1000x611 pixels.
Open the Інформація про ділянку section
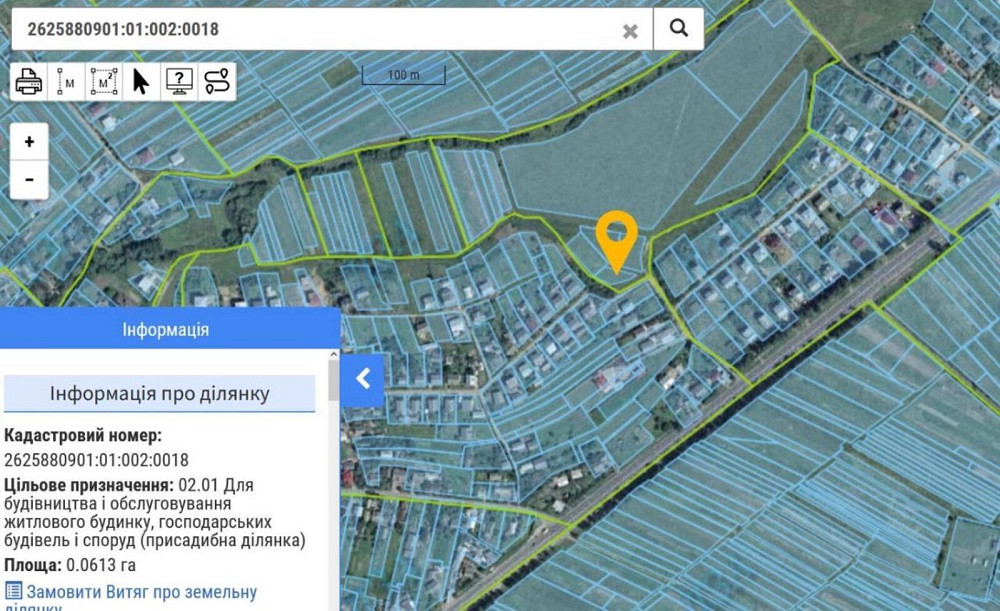160,393
